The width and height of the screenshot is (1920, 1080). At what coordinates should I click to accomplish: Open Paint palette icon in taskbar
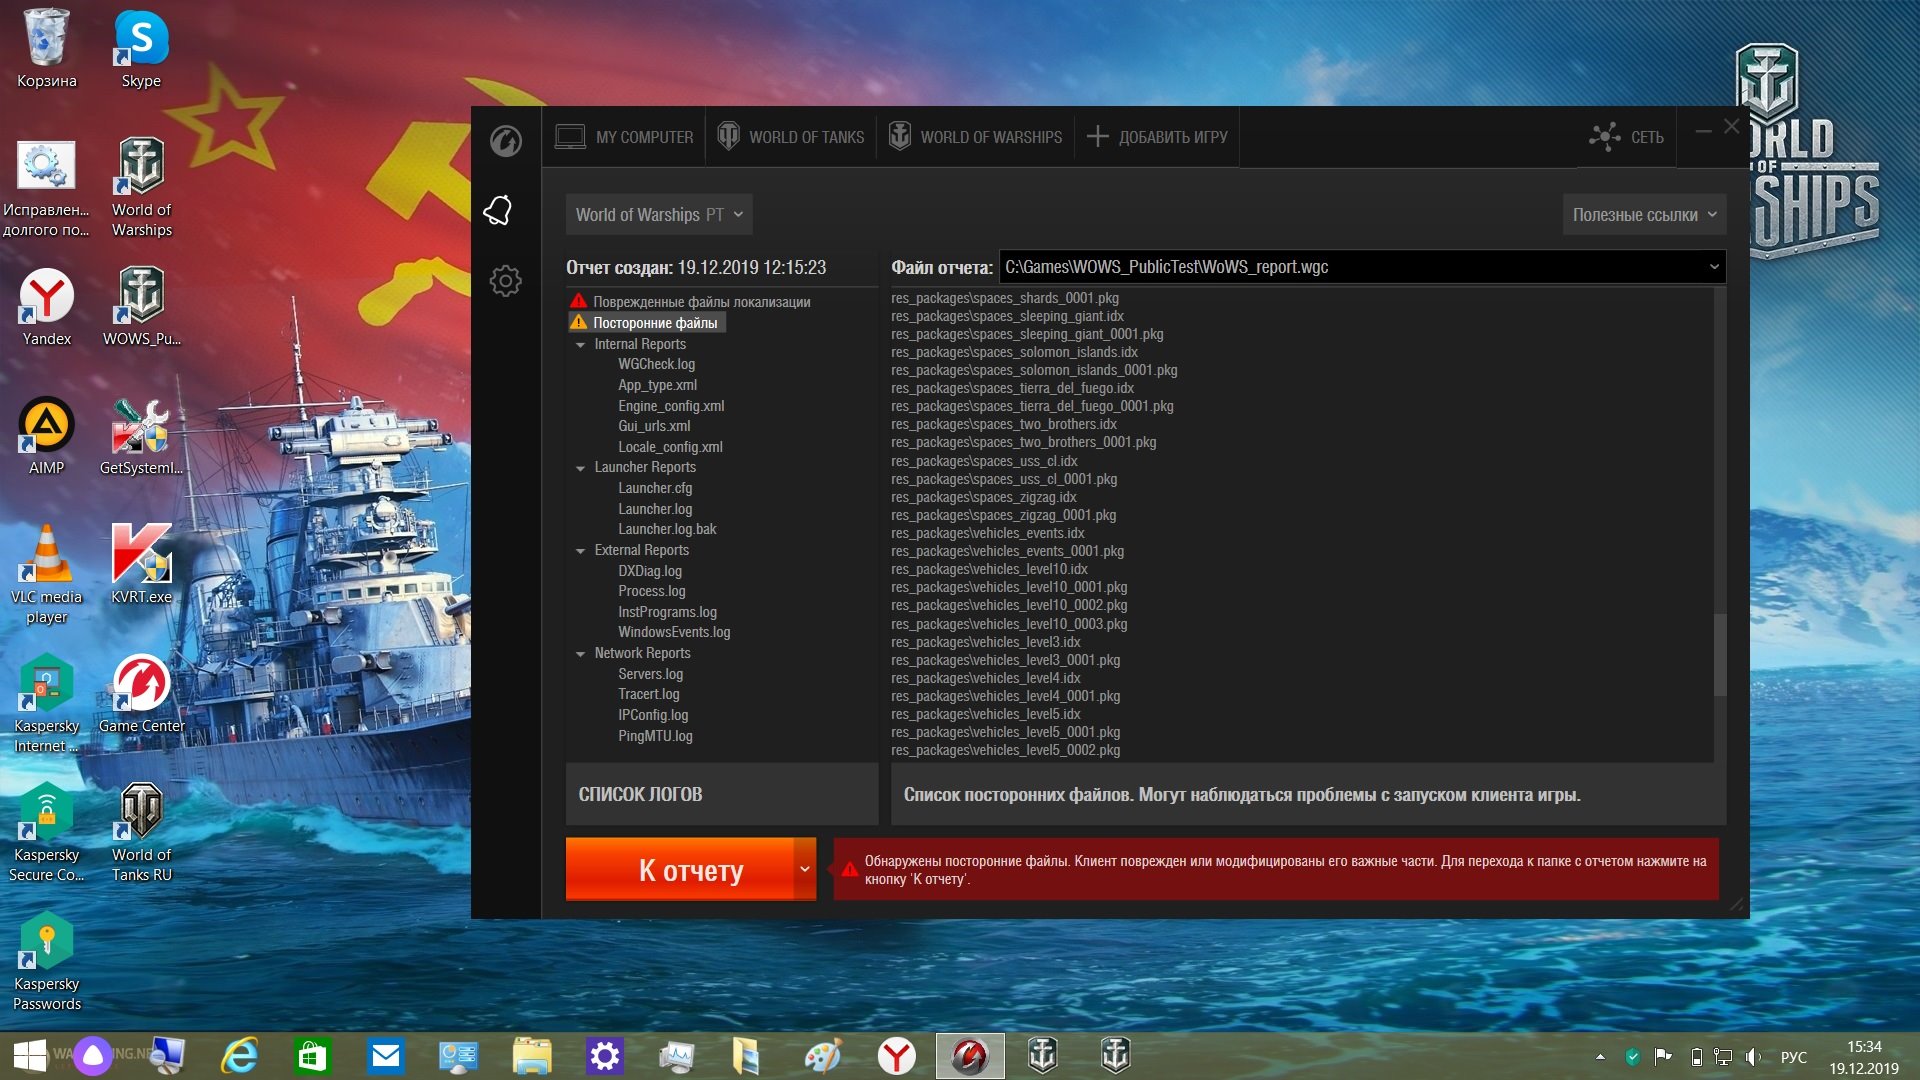pyautogui.click(x=823, y=1056)
